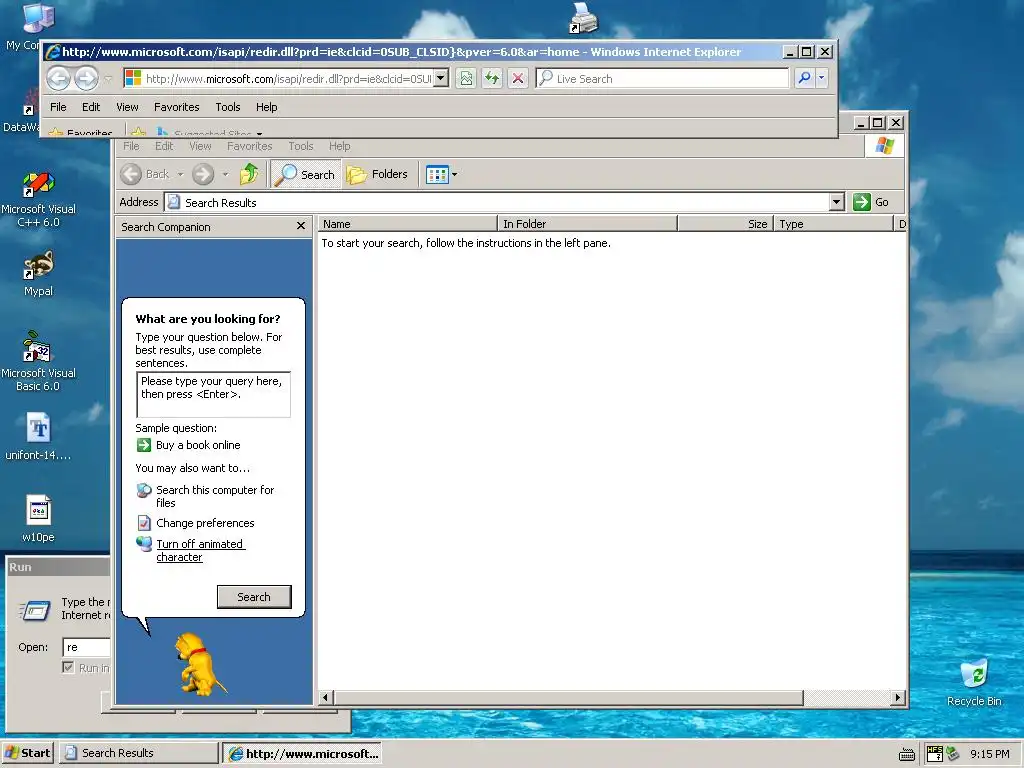Viewport: 1024px width, 768px height.
Task: Click Back arrow in Internet Explorer
Action: pyautogui.click(x=58, y=79)
